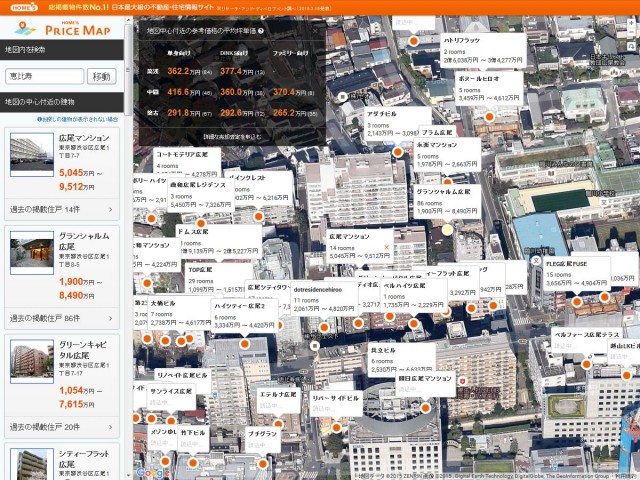Expand 過去の掲載住戸 86件 listing row
The image size is (640, 480).
click(x=62, y=318)
